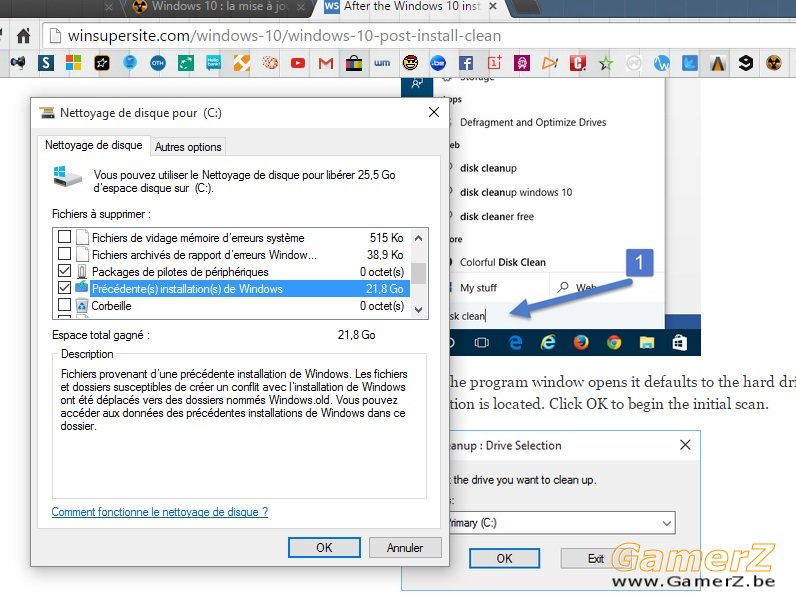Click Task View icon in screenshot taskbar
Viewport: 796px width, 597px height.
tap(482, 343)
